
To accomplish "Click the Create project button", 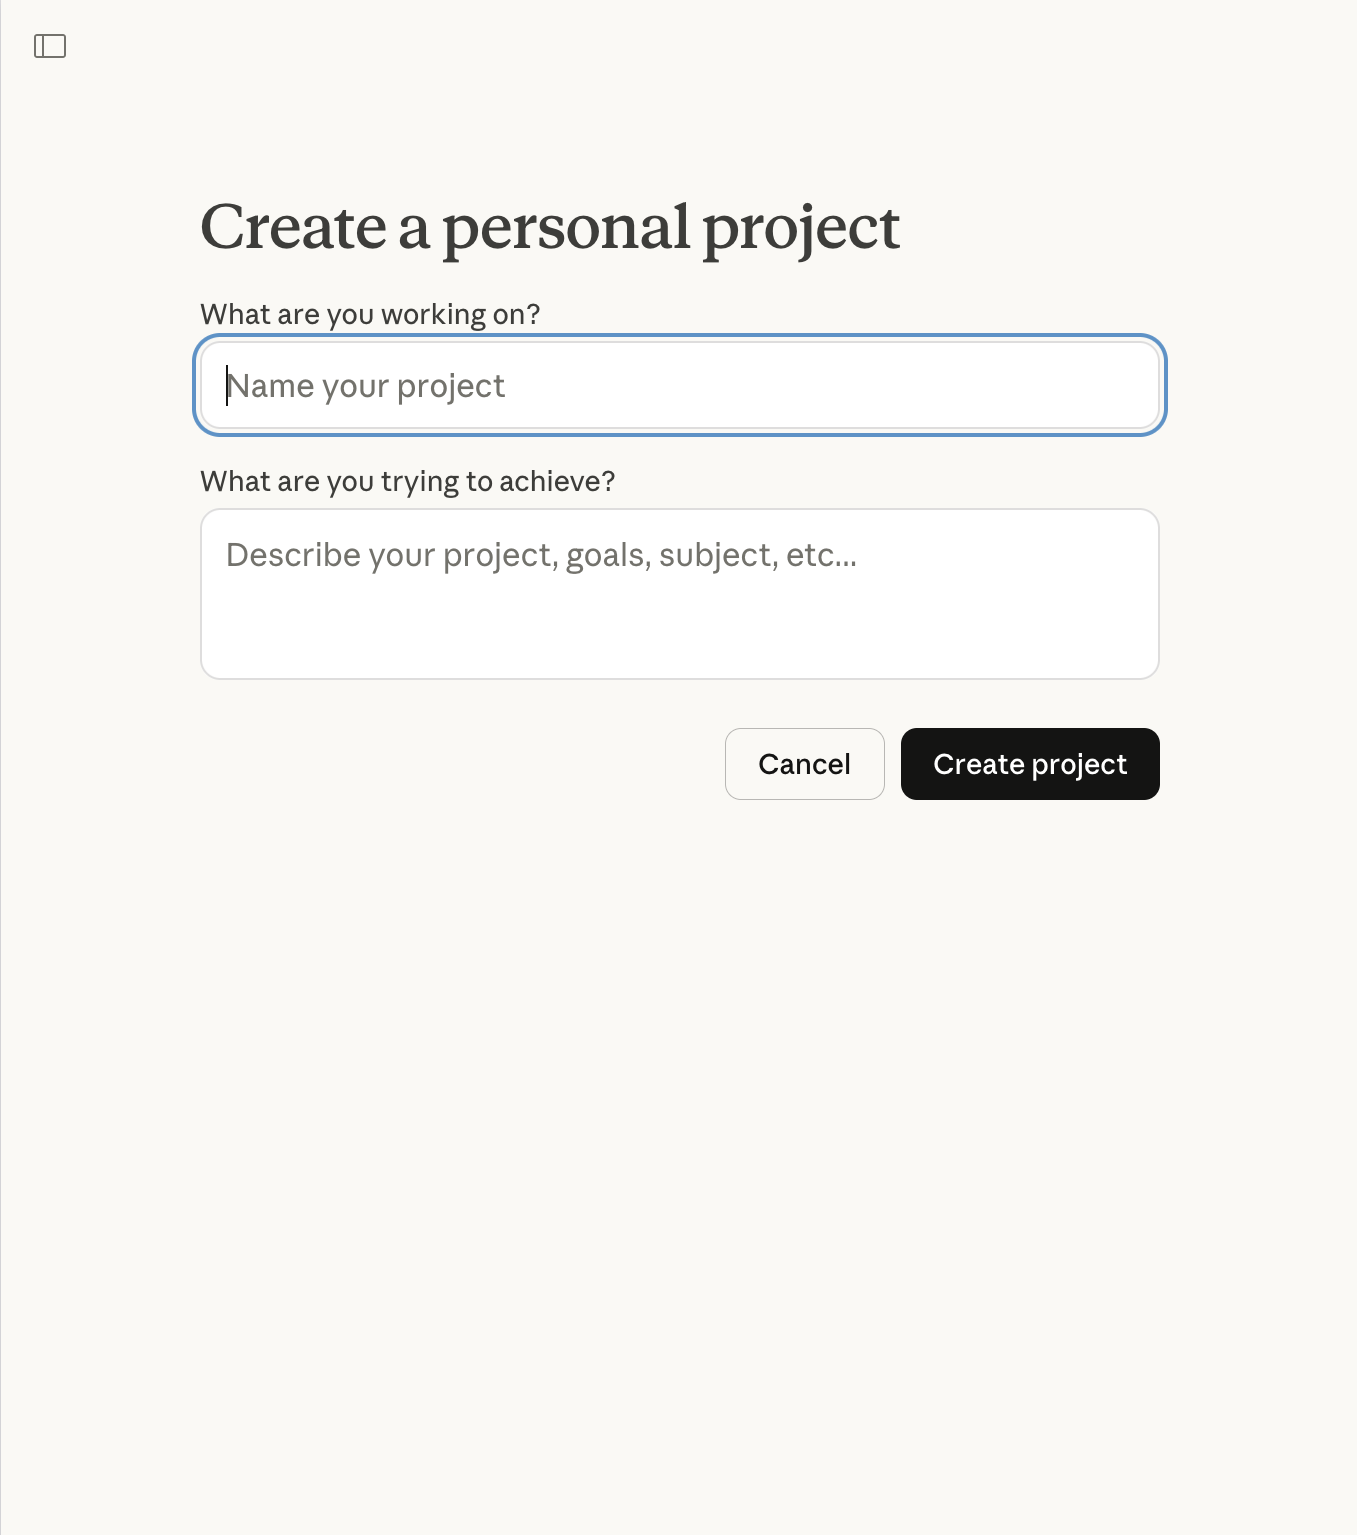I will 1030,764.
